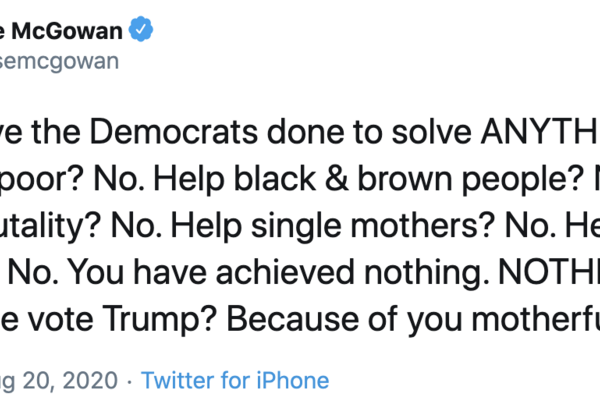600x415 pixels.
Task: Open the Twitter for iPhone source link
Action: coord(235,380)
